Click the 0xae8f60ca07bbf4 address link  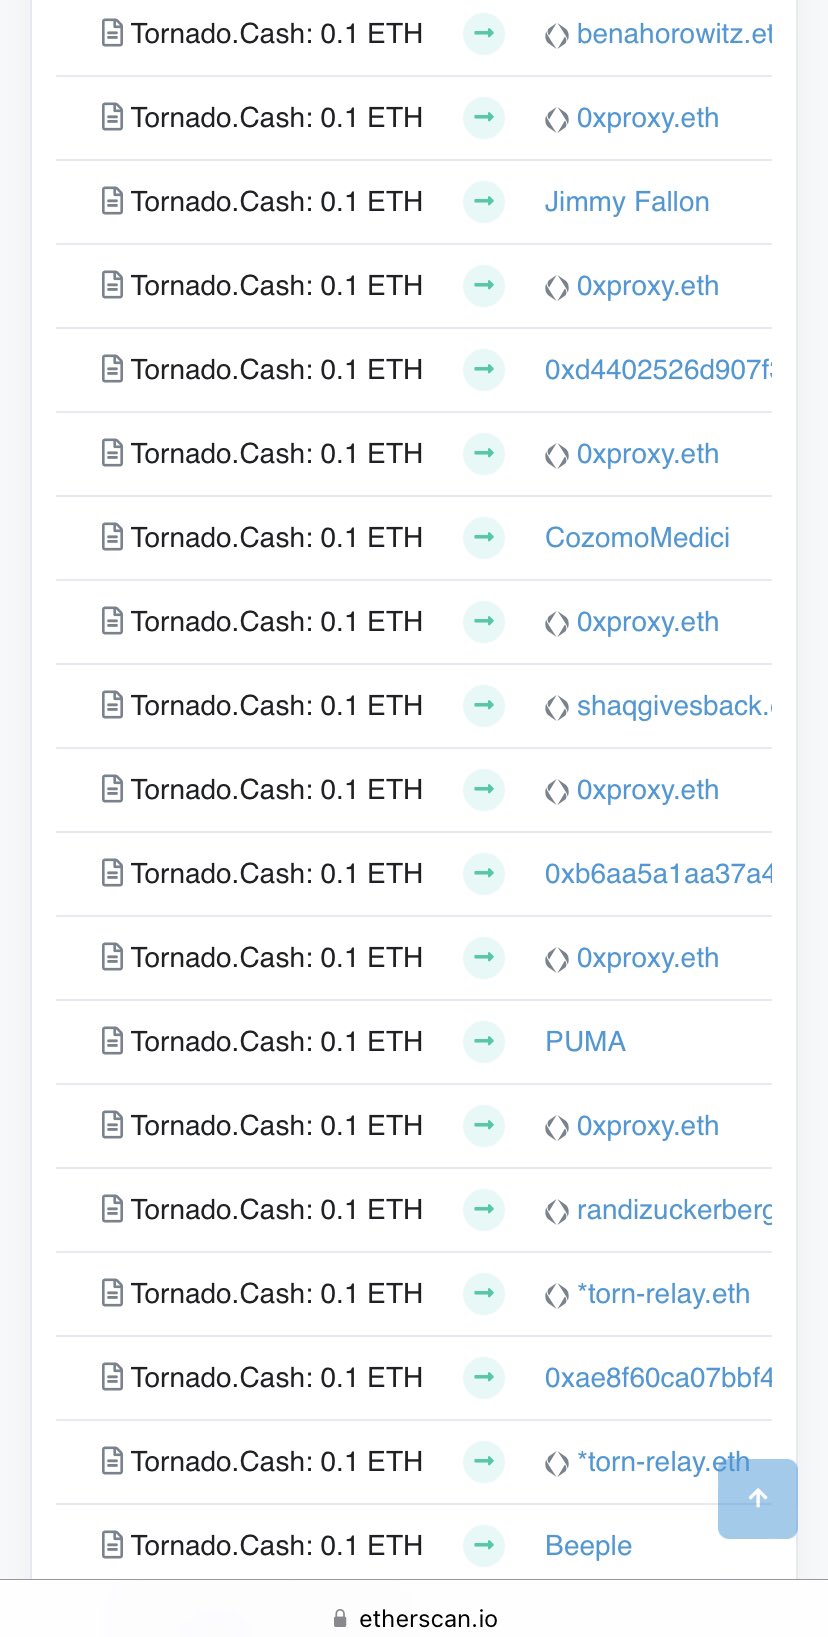point(660,1378)
